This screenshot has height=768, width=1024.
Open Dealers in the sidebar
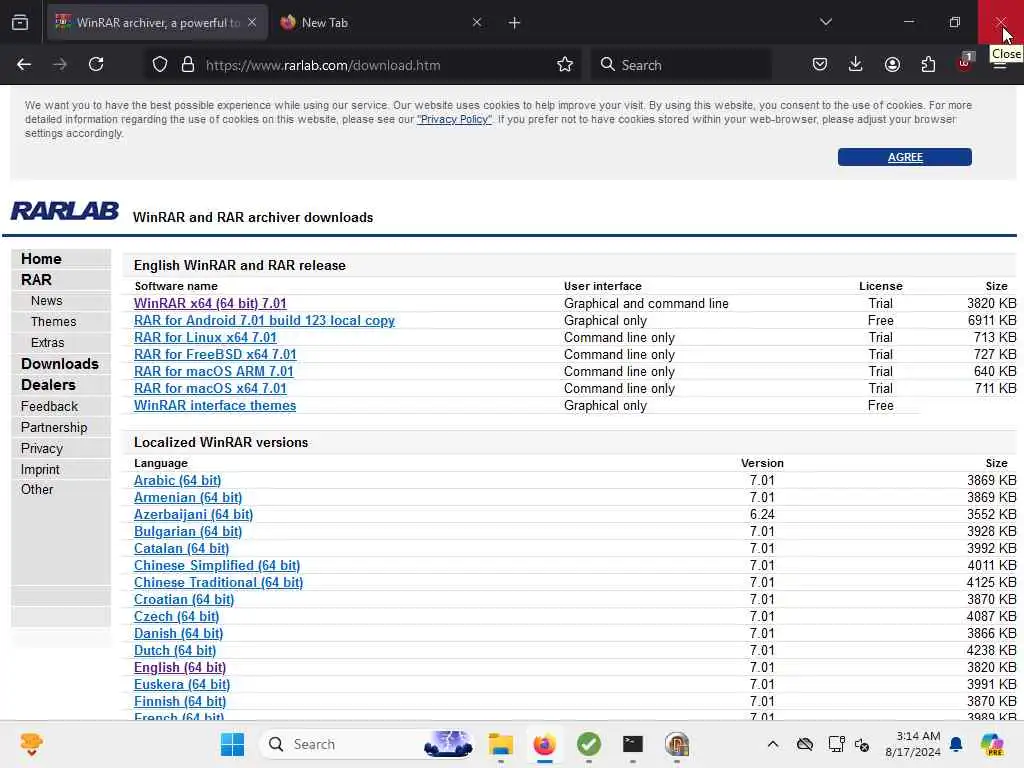click(48, 385)
